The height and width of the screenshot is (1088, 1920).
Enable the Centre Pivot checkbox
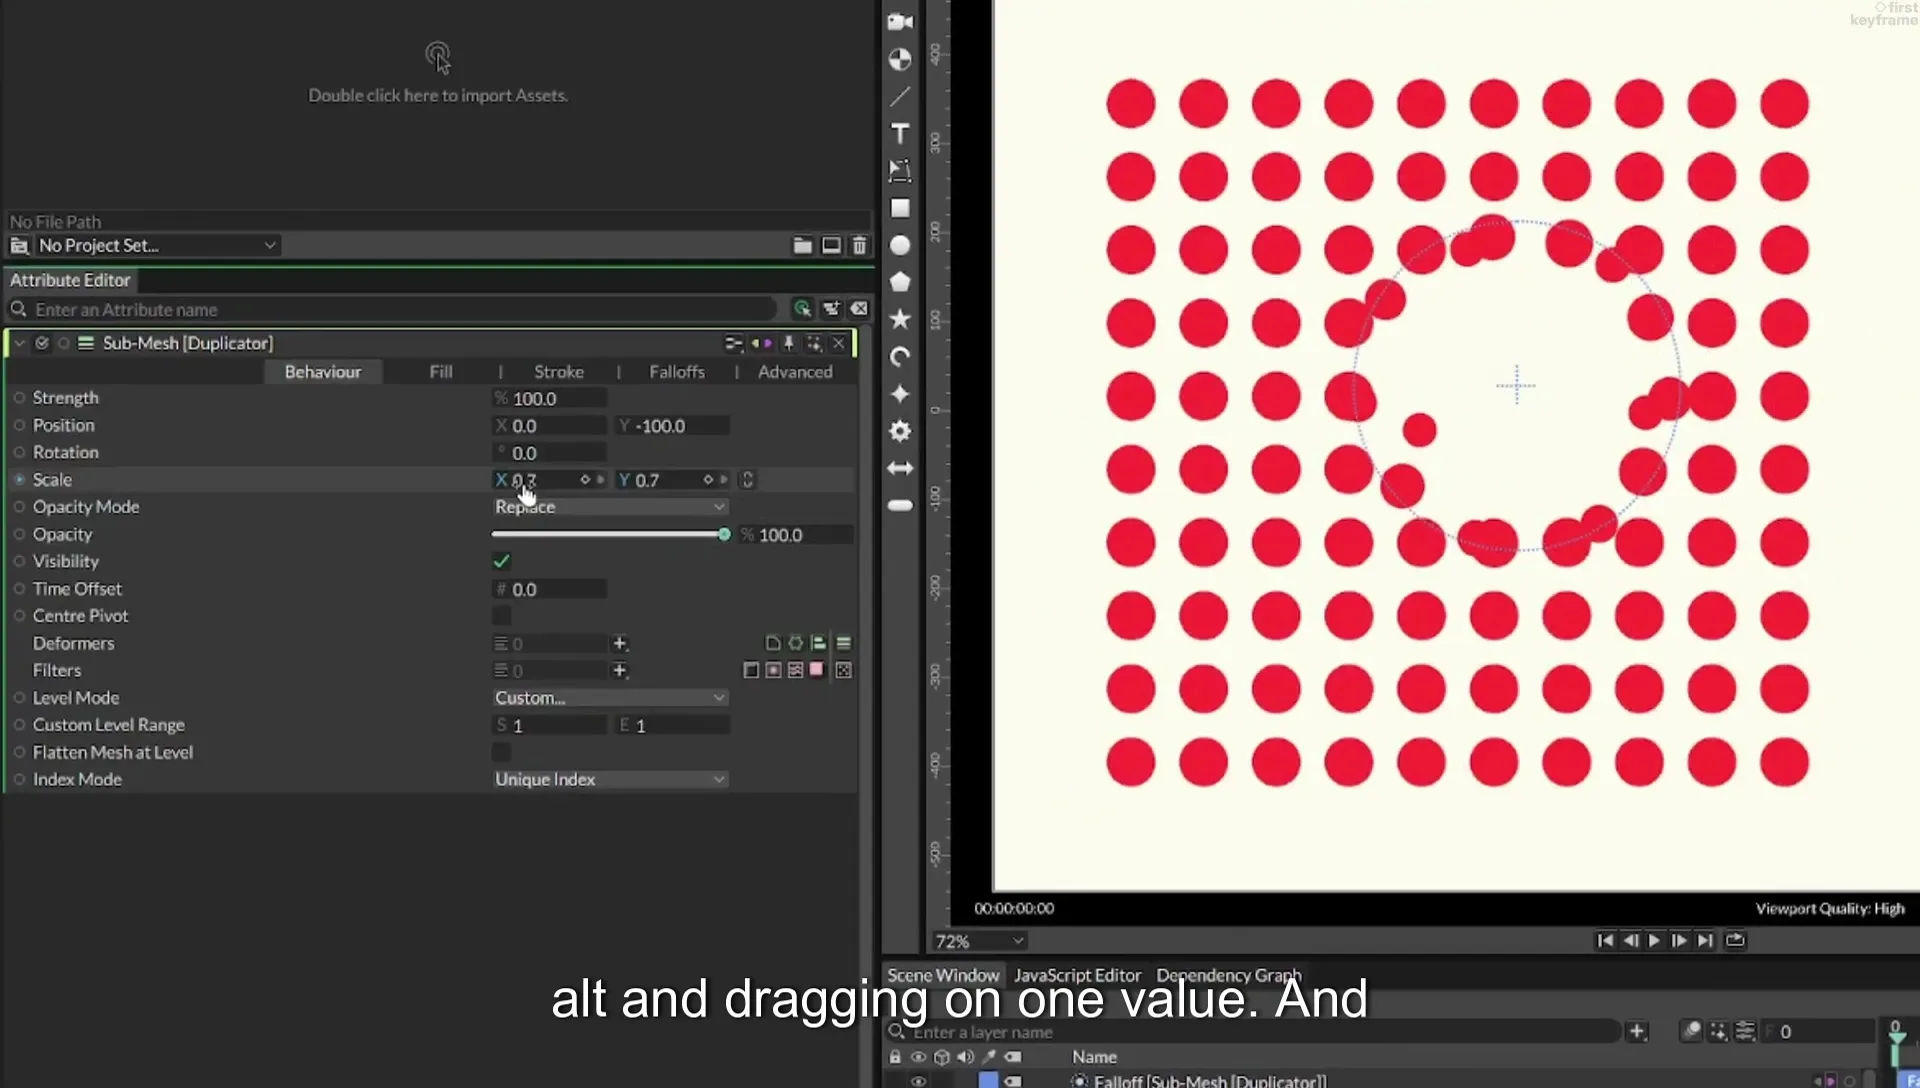point(502,616)
